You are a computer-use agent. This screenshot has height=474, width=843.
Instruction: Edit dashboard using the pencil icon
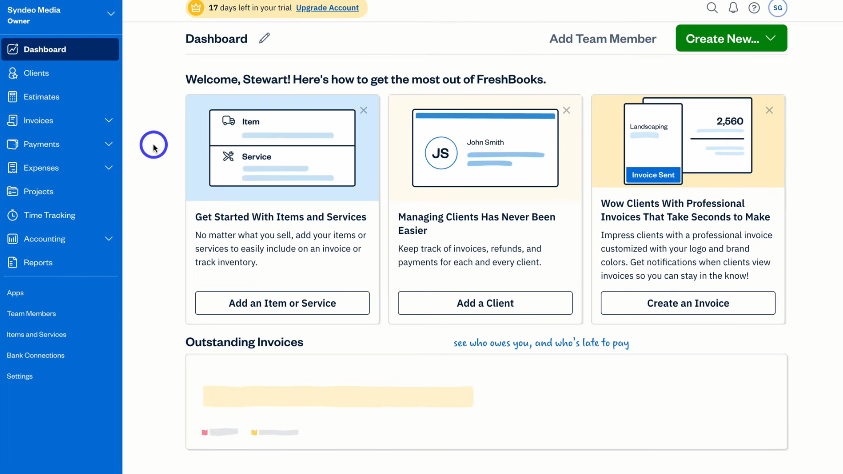[264, 38]
